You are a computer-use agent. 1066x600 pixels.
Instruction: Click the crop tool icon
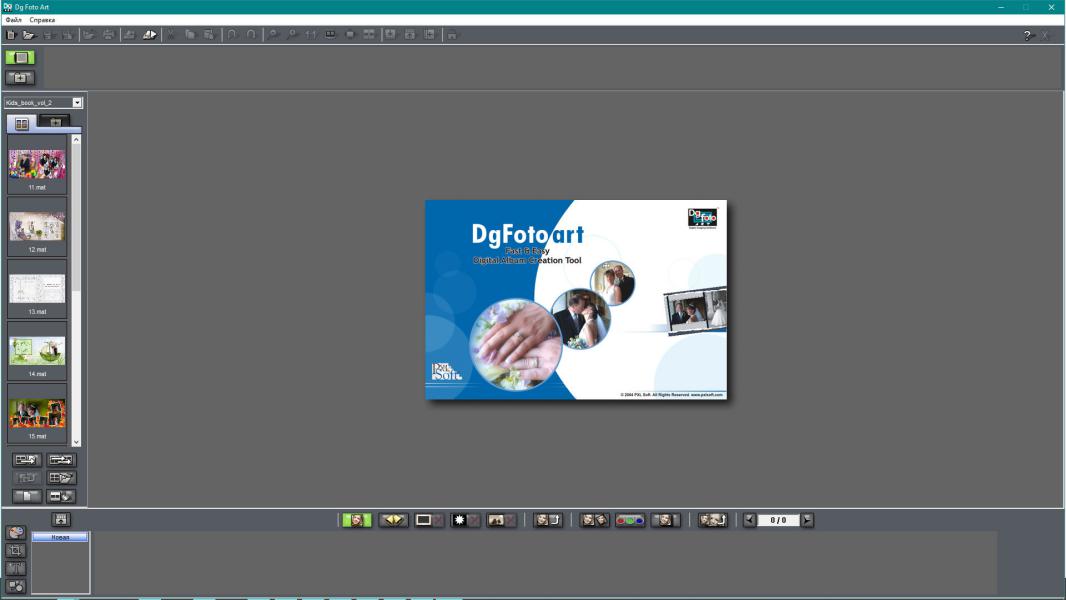pyautogui.click(x=16, y=550)
